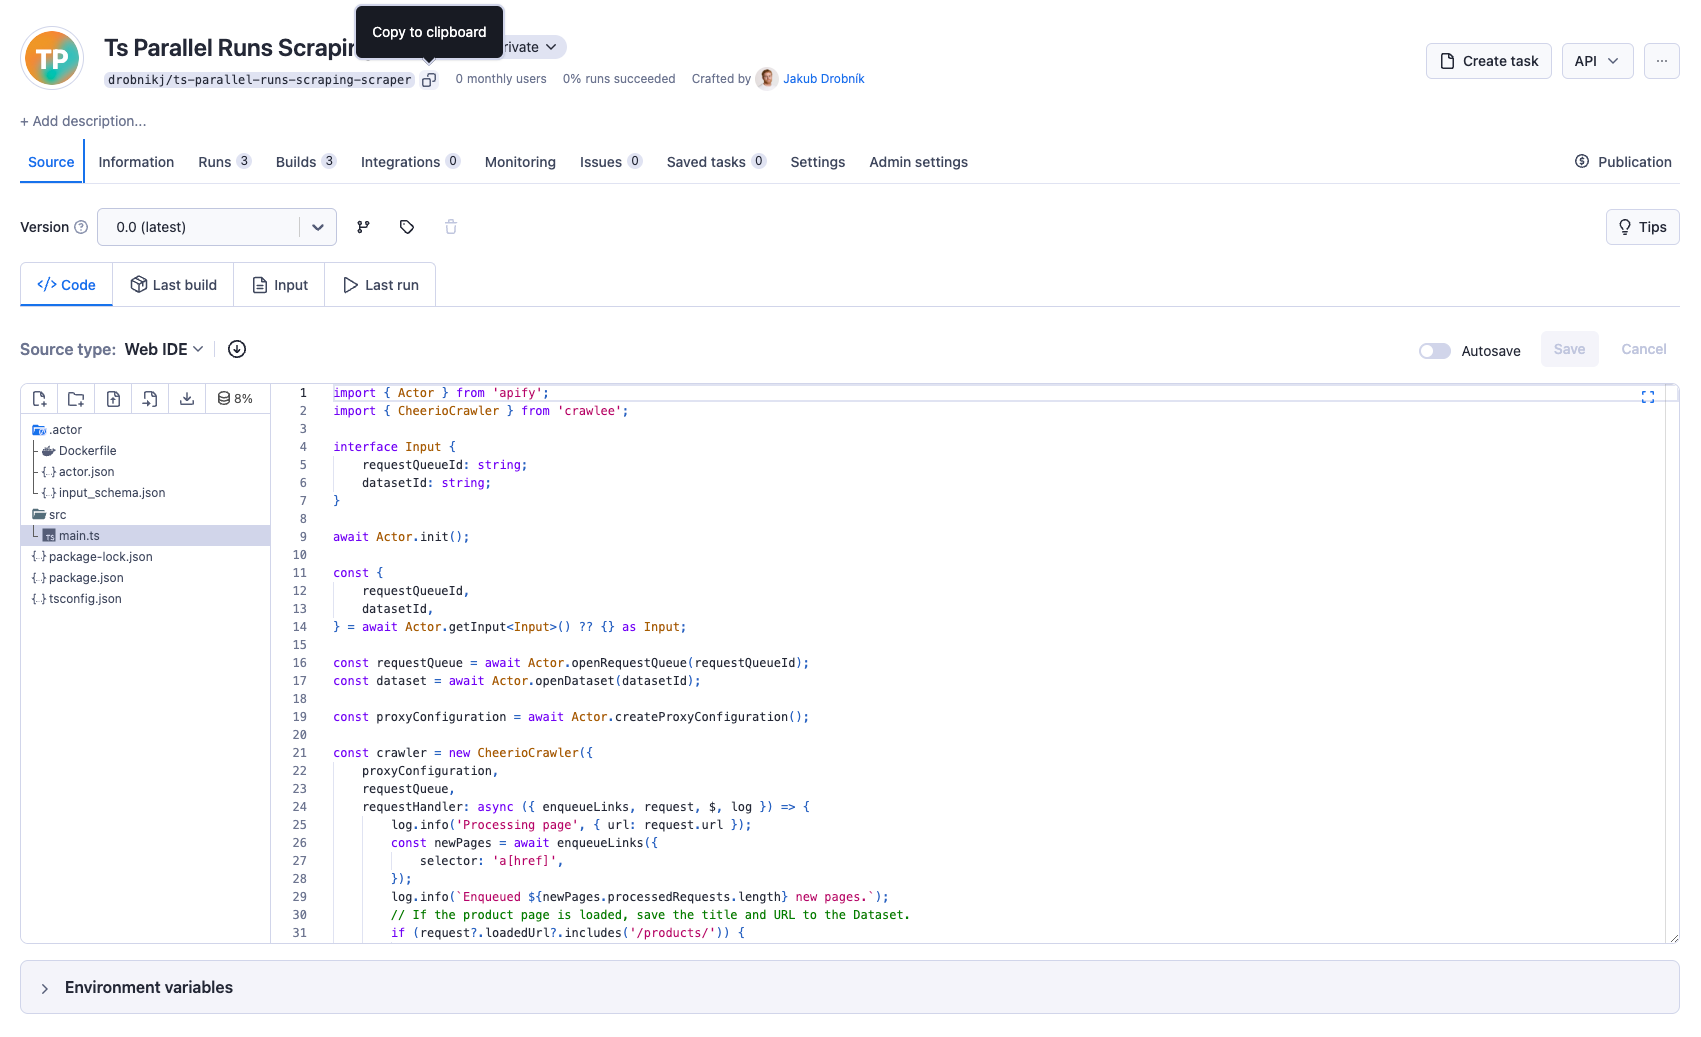Open the Version 0.0 (latest) dropdown

pyautogui.click(x=216, y=227)
